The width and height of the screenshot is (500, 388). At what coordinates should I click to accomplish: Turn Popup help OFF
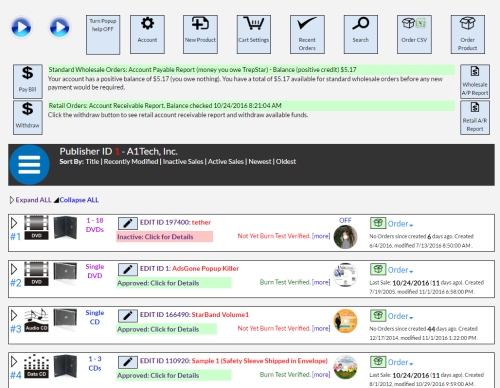[x=103, y=35]
